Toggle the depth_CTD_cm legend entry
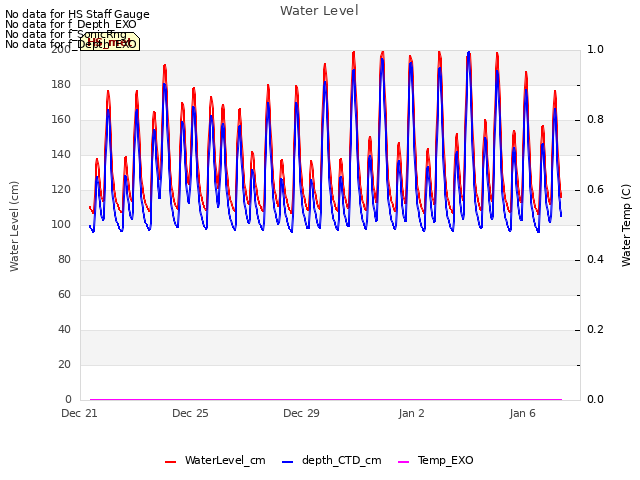The image size is (640, 480). coord(331,460)
